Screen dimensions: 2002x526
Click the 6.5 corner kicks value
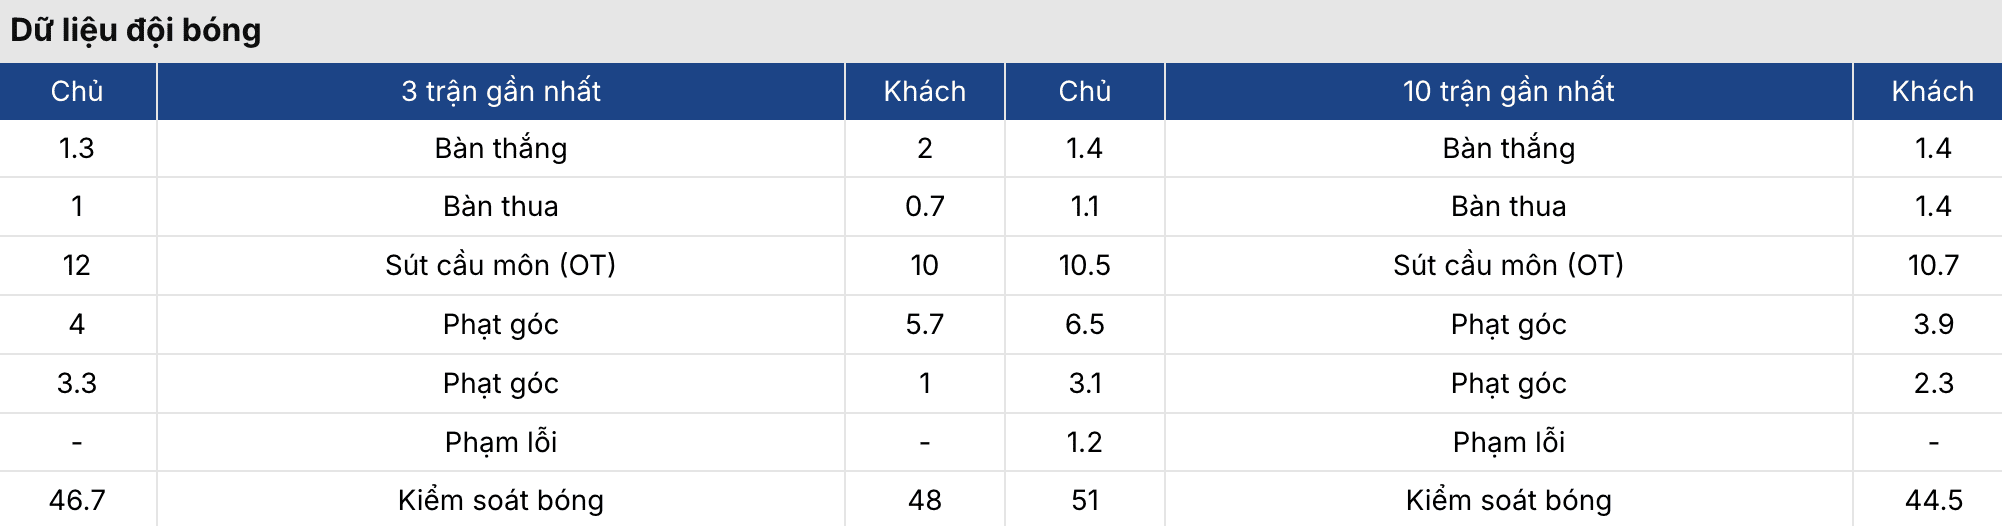(x=1084, y=324)
